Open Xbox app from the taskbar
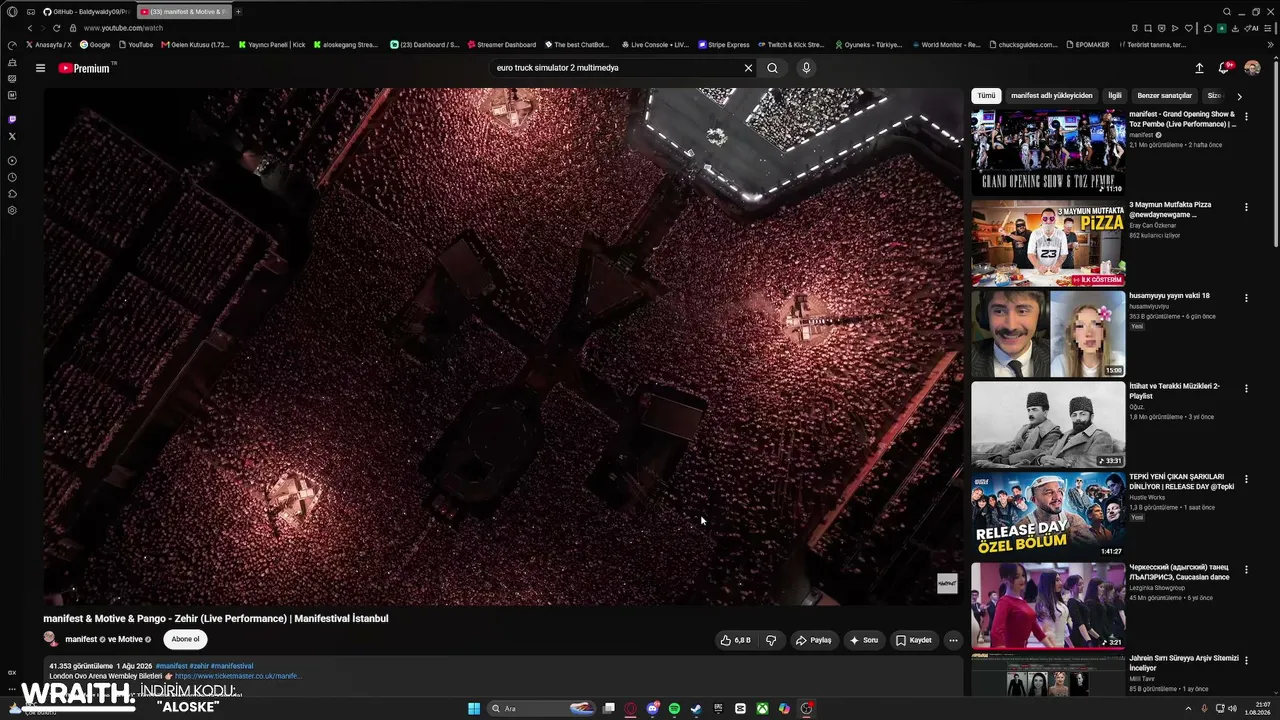Screen dimensions: 1280x720 coord(762,708)
